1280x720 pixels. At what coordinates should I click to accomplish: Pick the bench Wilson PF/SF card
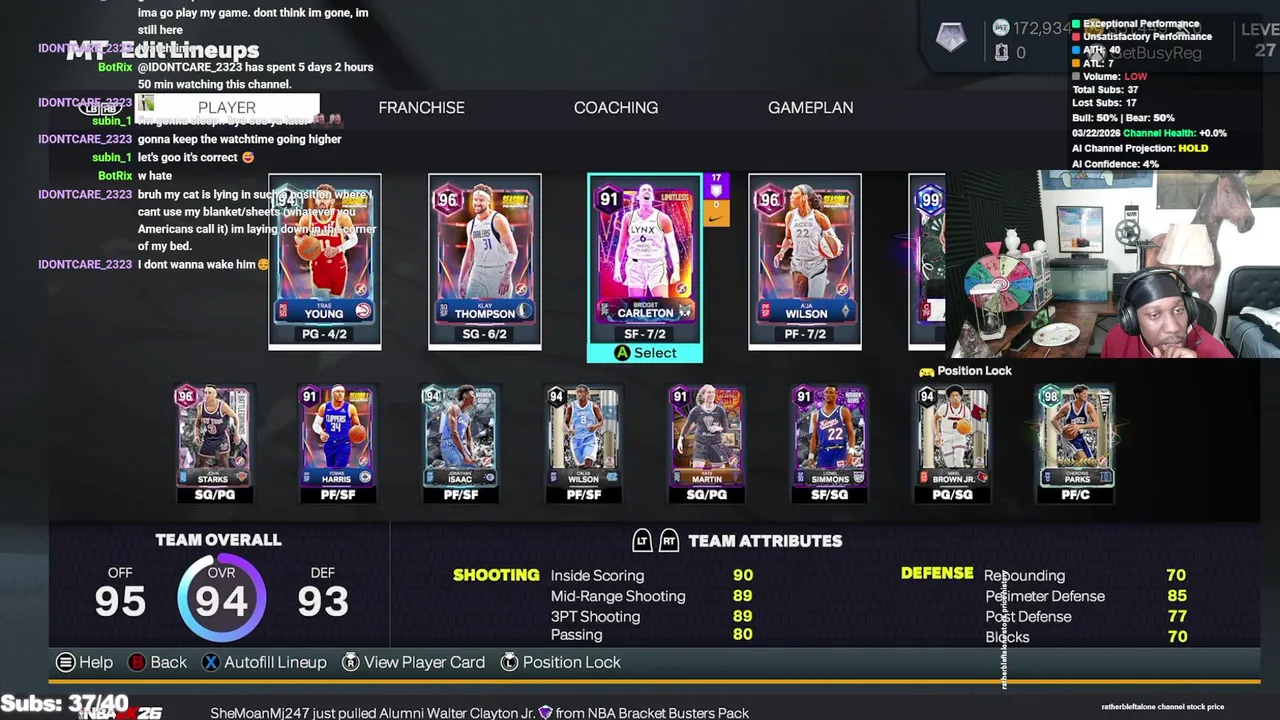click(583, 443)
